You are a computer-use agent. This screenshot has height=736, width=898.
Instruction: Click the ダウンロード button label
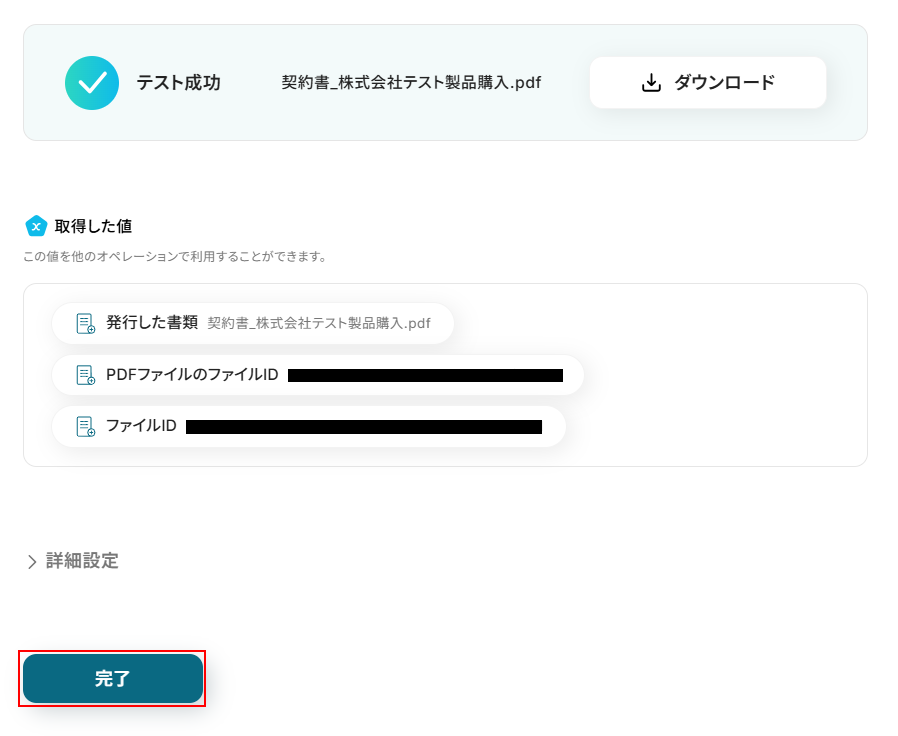(724, 83)
